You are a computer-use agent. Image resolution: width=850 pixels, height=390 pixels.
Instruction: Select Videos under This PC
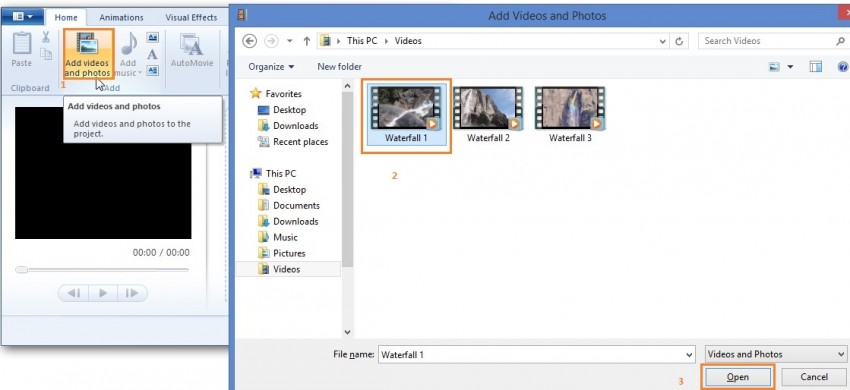click(x=288, y=269)
